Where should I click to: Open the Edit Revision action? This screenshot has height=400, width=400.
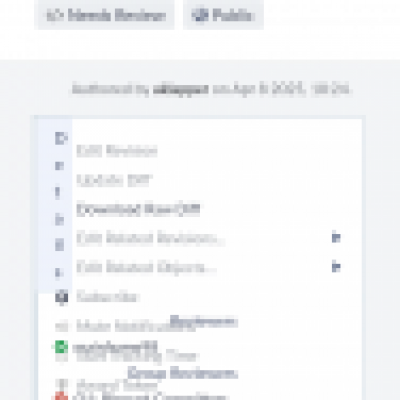coord(117,151)
